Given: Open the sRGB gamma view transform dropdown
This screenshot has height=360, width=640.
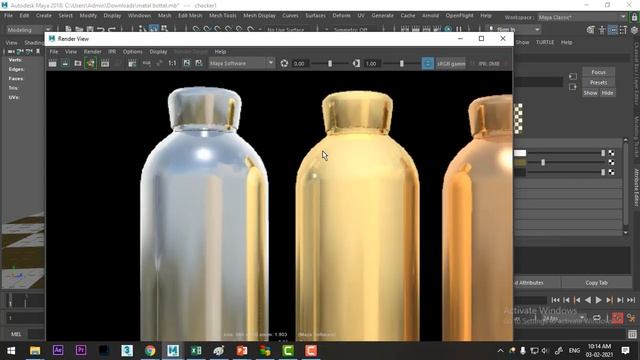Looking at the screenshot, I should (x=451, y=64).
